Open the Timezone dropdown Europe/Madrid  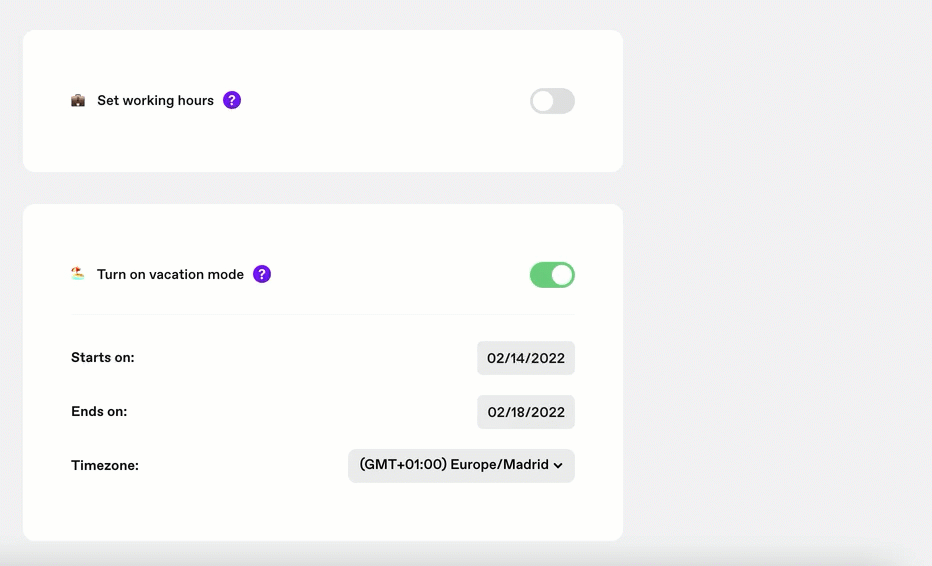pyautogui.click(x=461, y=466)
